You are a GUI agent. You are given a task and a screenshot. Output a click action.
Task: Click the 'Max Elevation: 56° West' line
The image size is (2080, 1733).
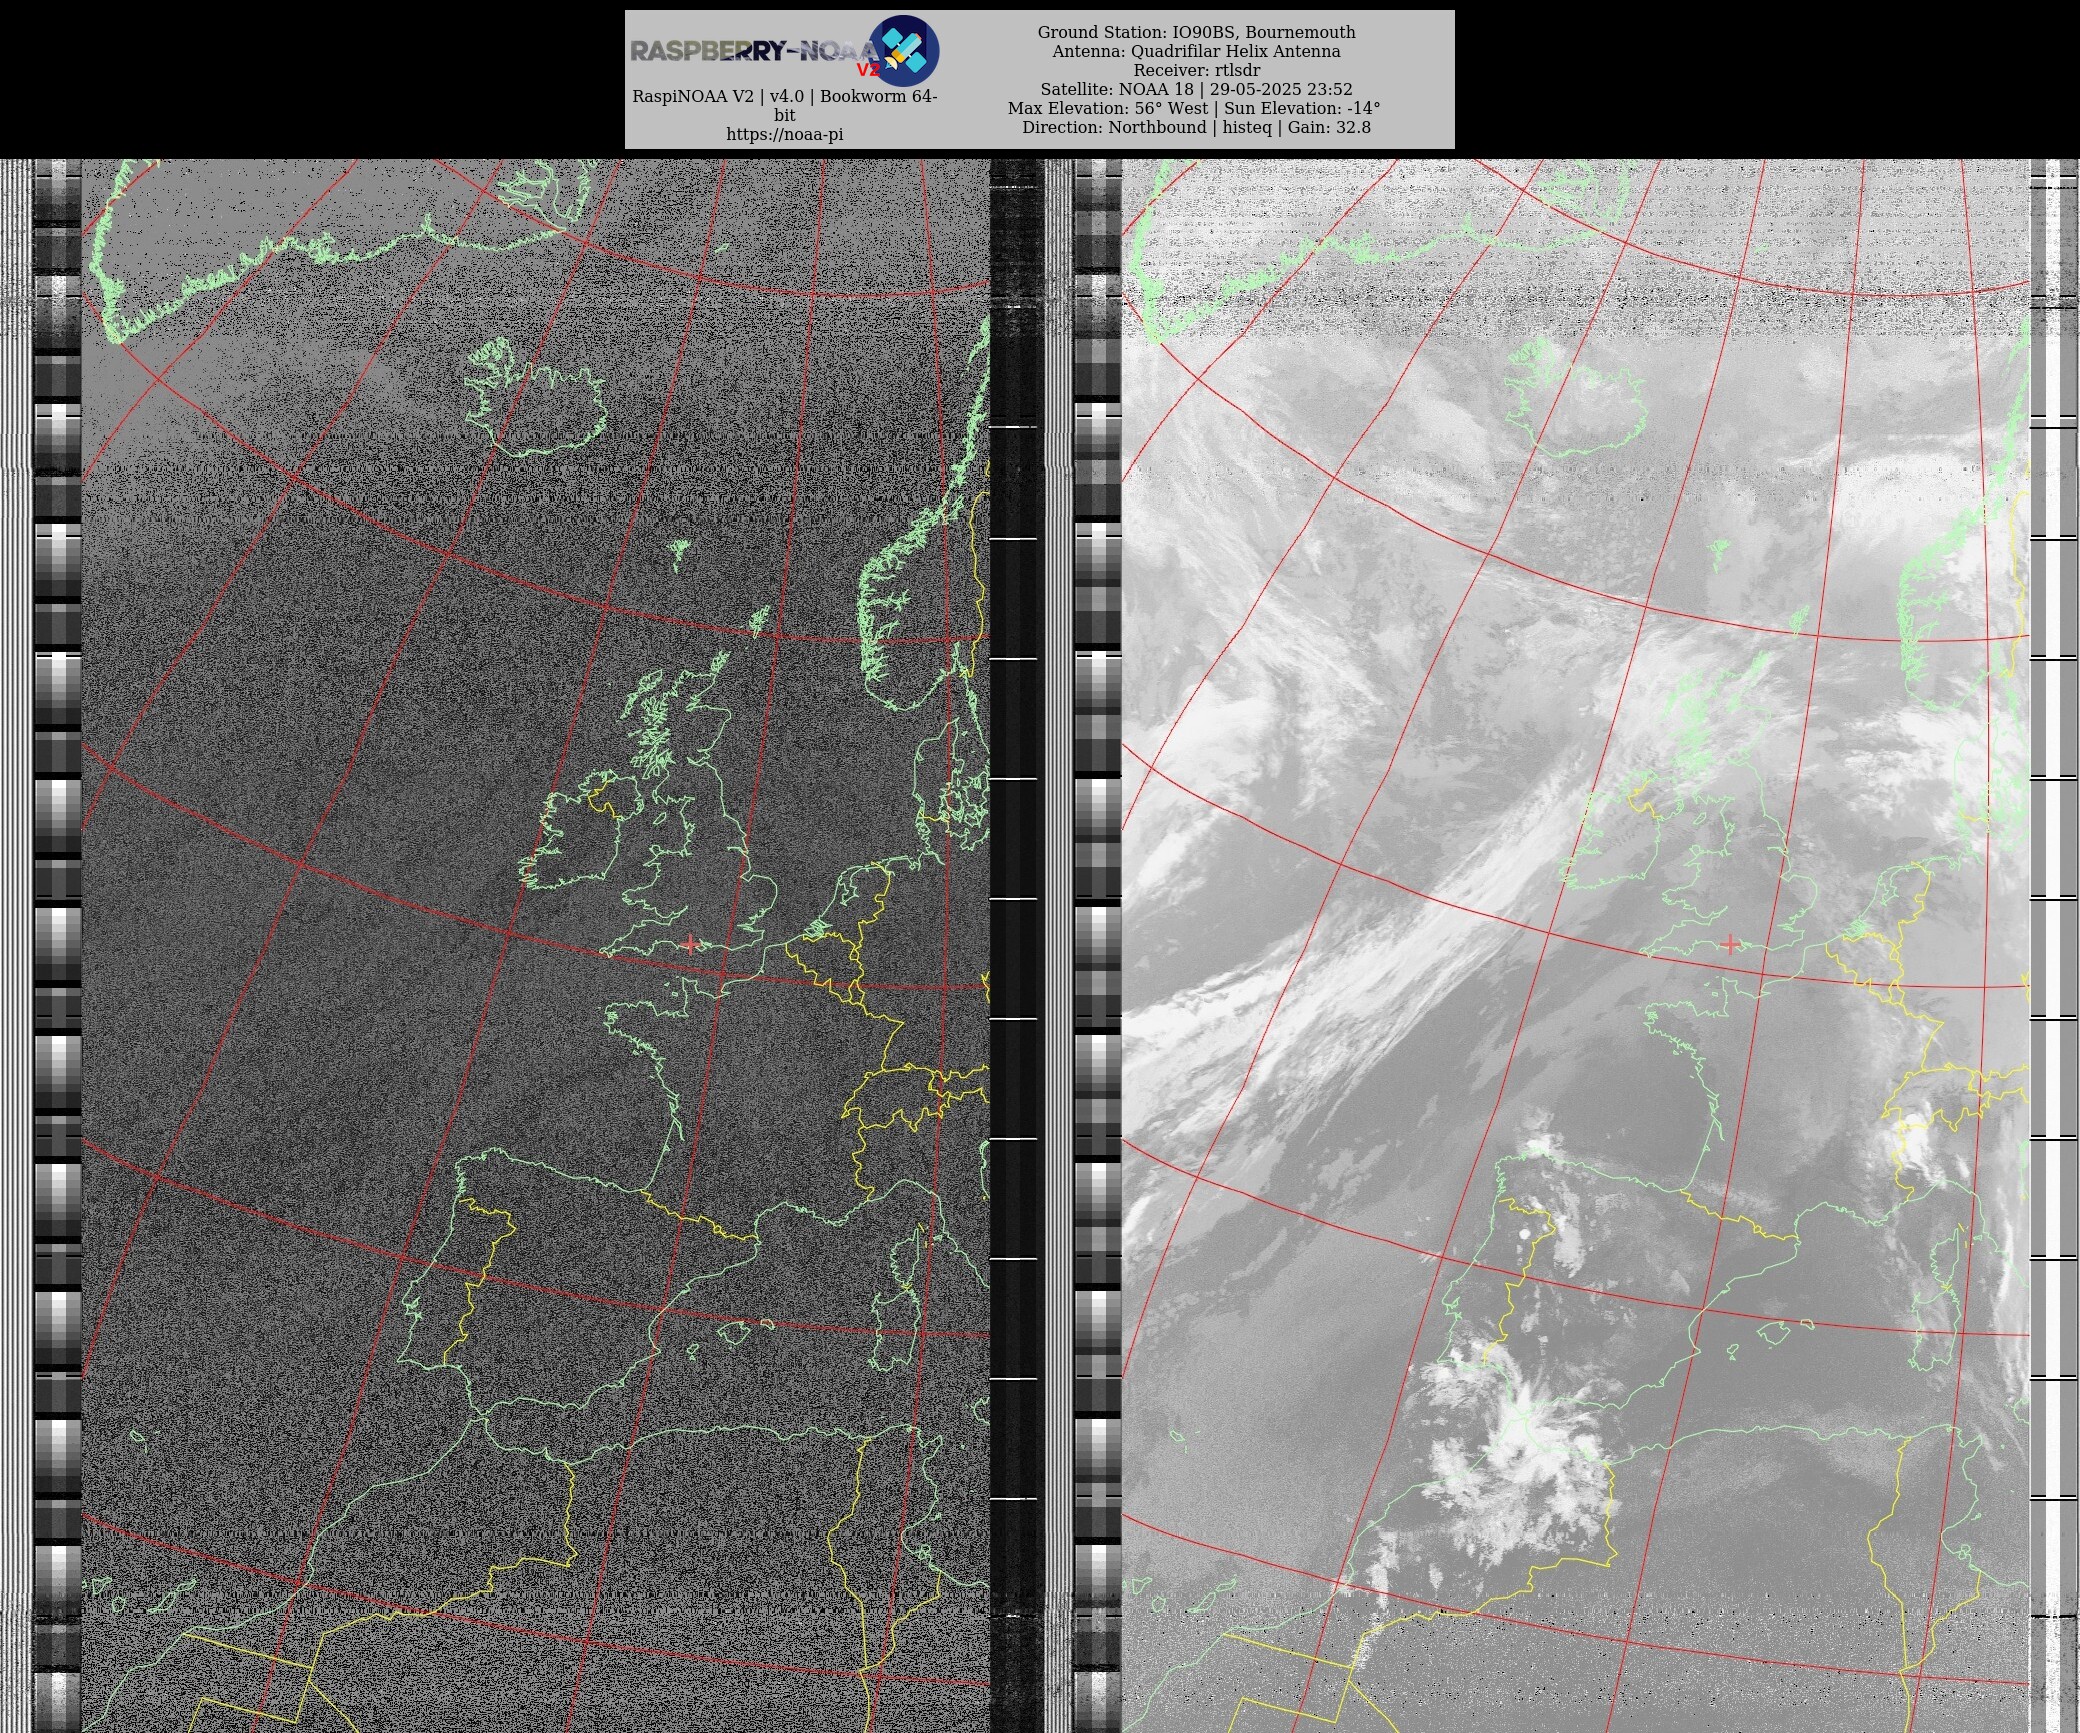pos(1194,108)
